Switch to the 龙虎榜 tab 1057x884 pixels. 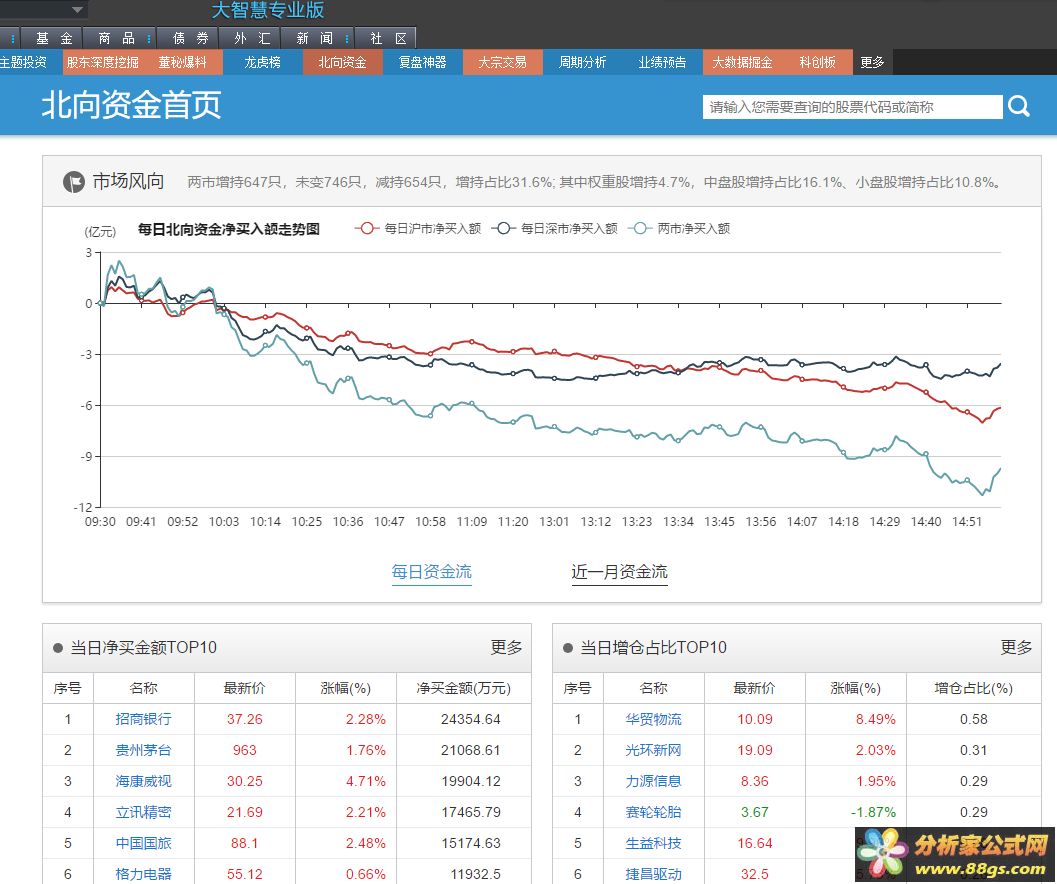(262, 62)
